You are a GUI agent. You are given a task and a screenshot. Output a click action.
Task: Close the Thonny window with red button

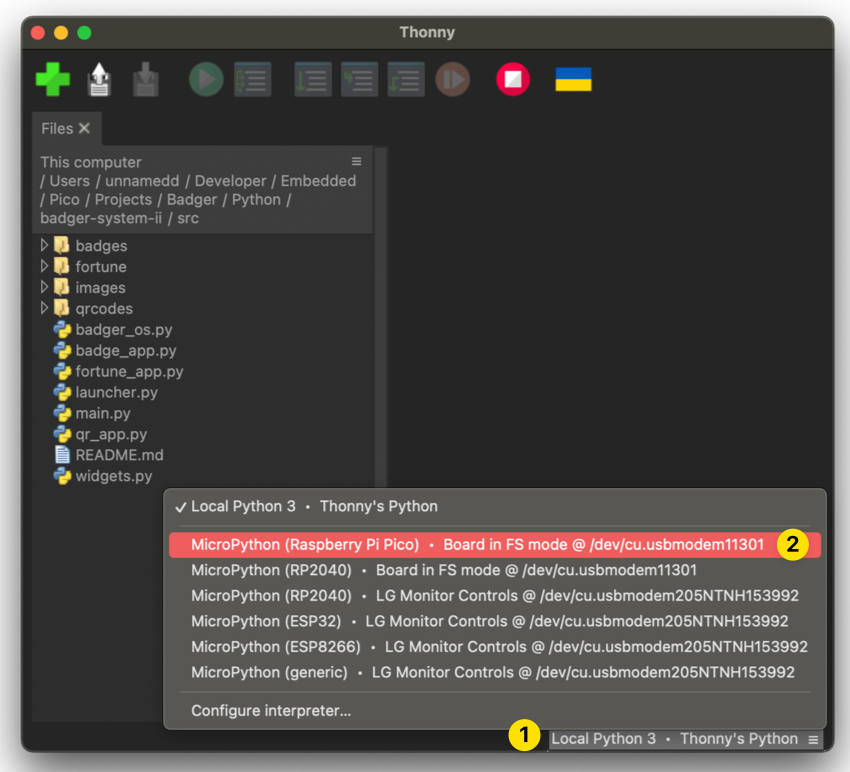(38, 33)
